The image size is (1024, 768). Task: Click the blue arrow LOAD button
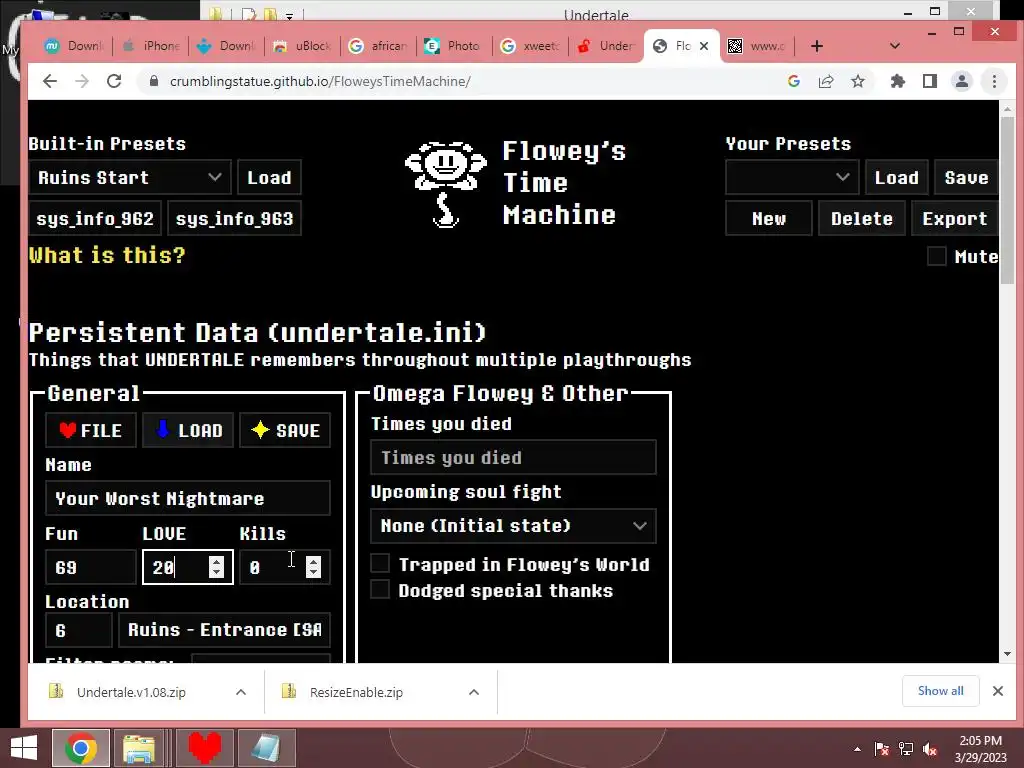(x=188, y=430)
